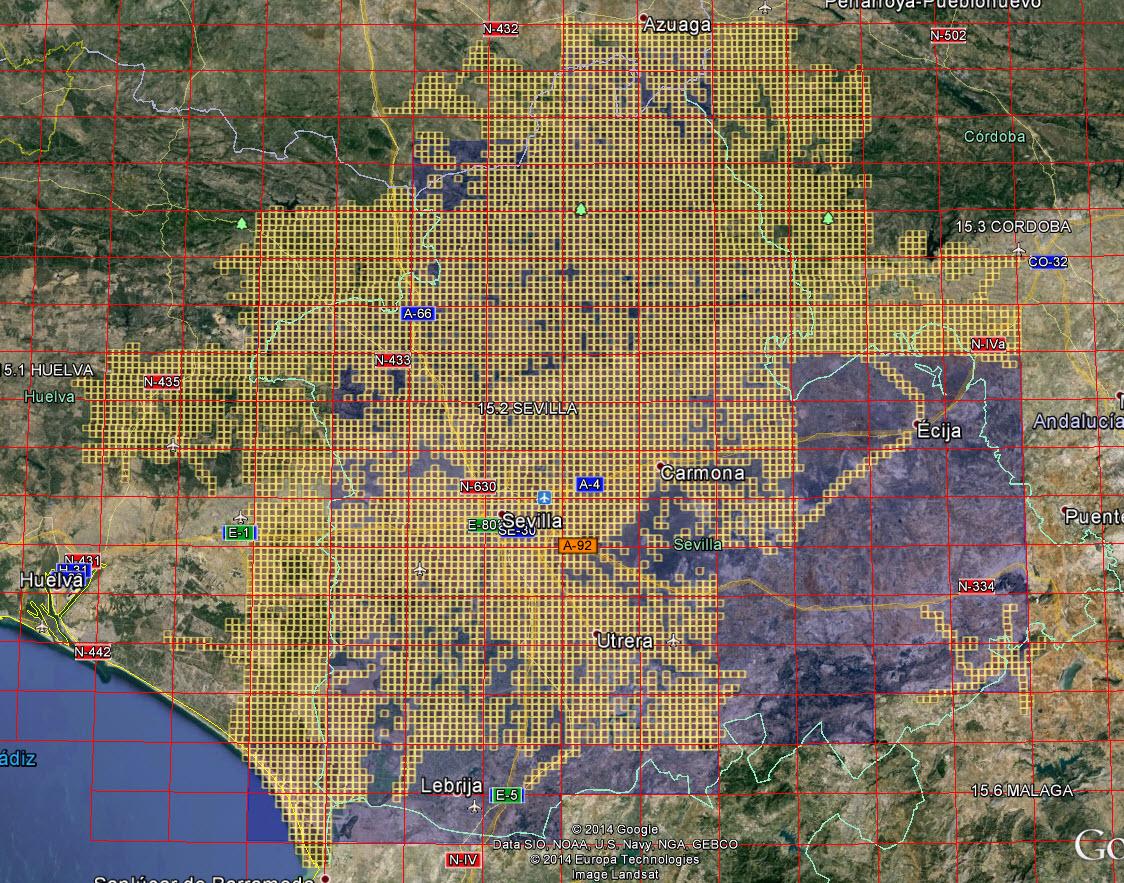Click the 15.3 CORDOBA region label

click(x=1012, y=227)
